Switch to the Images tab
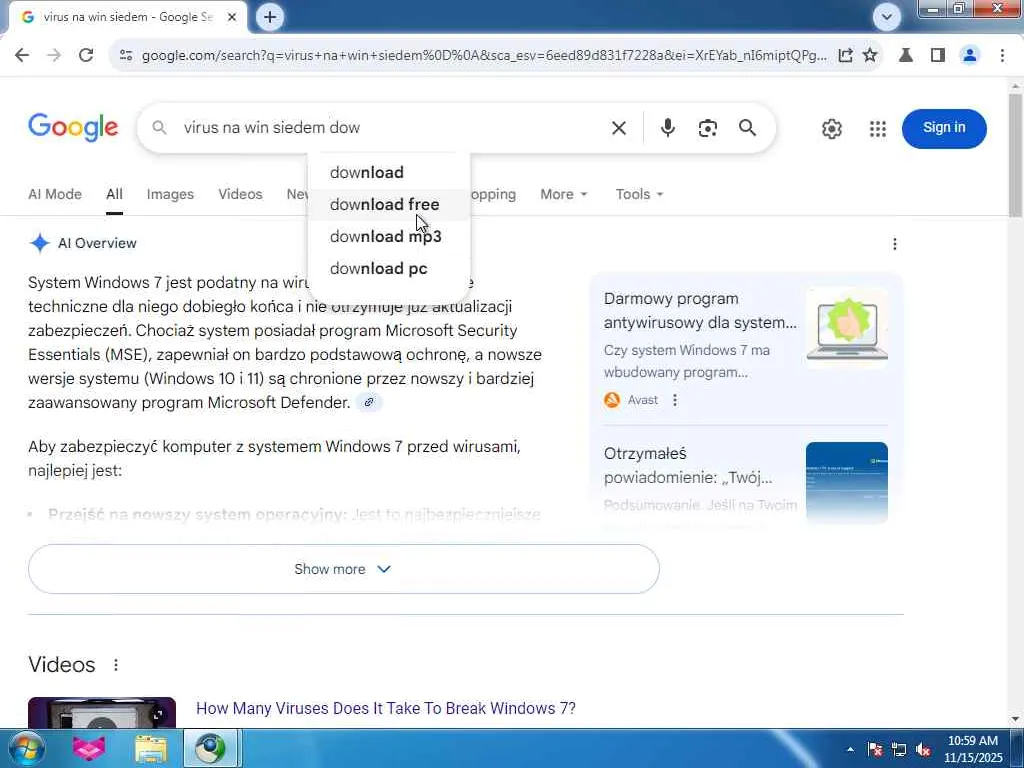Viewport: 1024px width, 768px height. [x=170, y=195]
